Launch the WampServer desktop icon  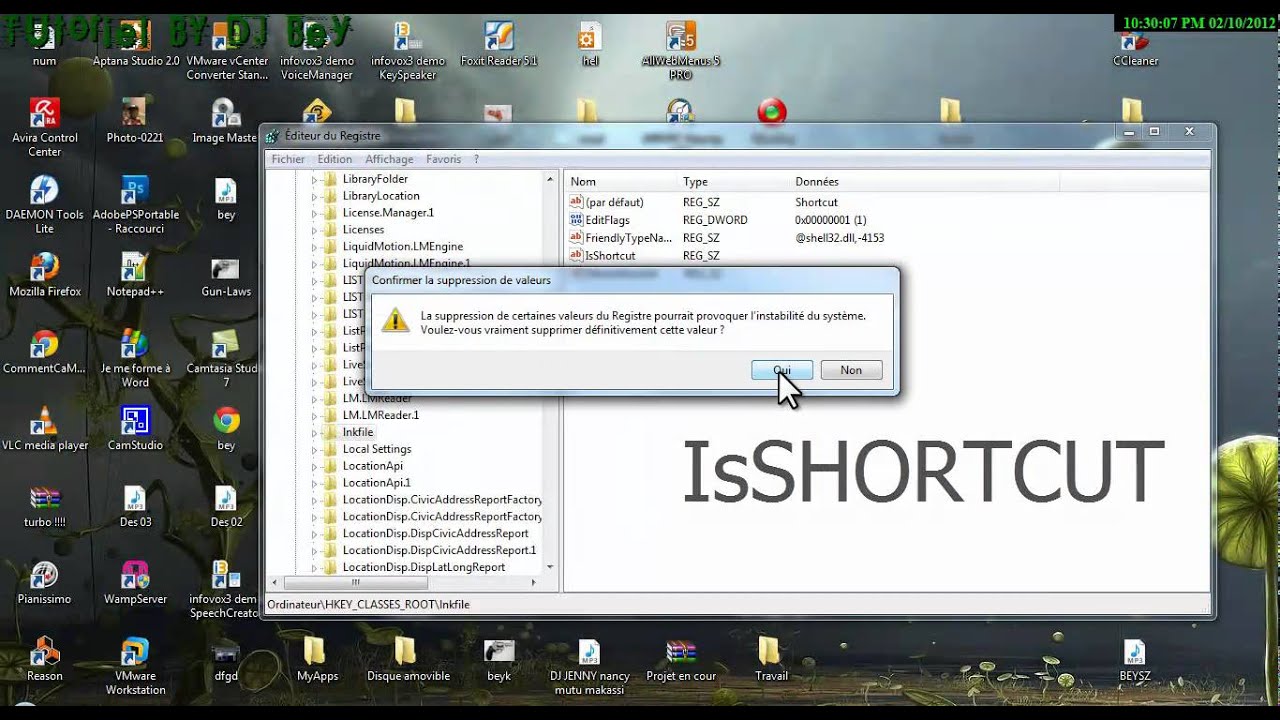coord(135,577)
